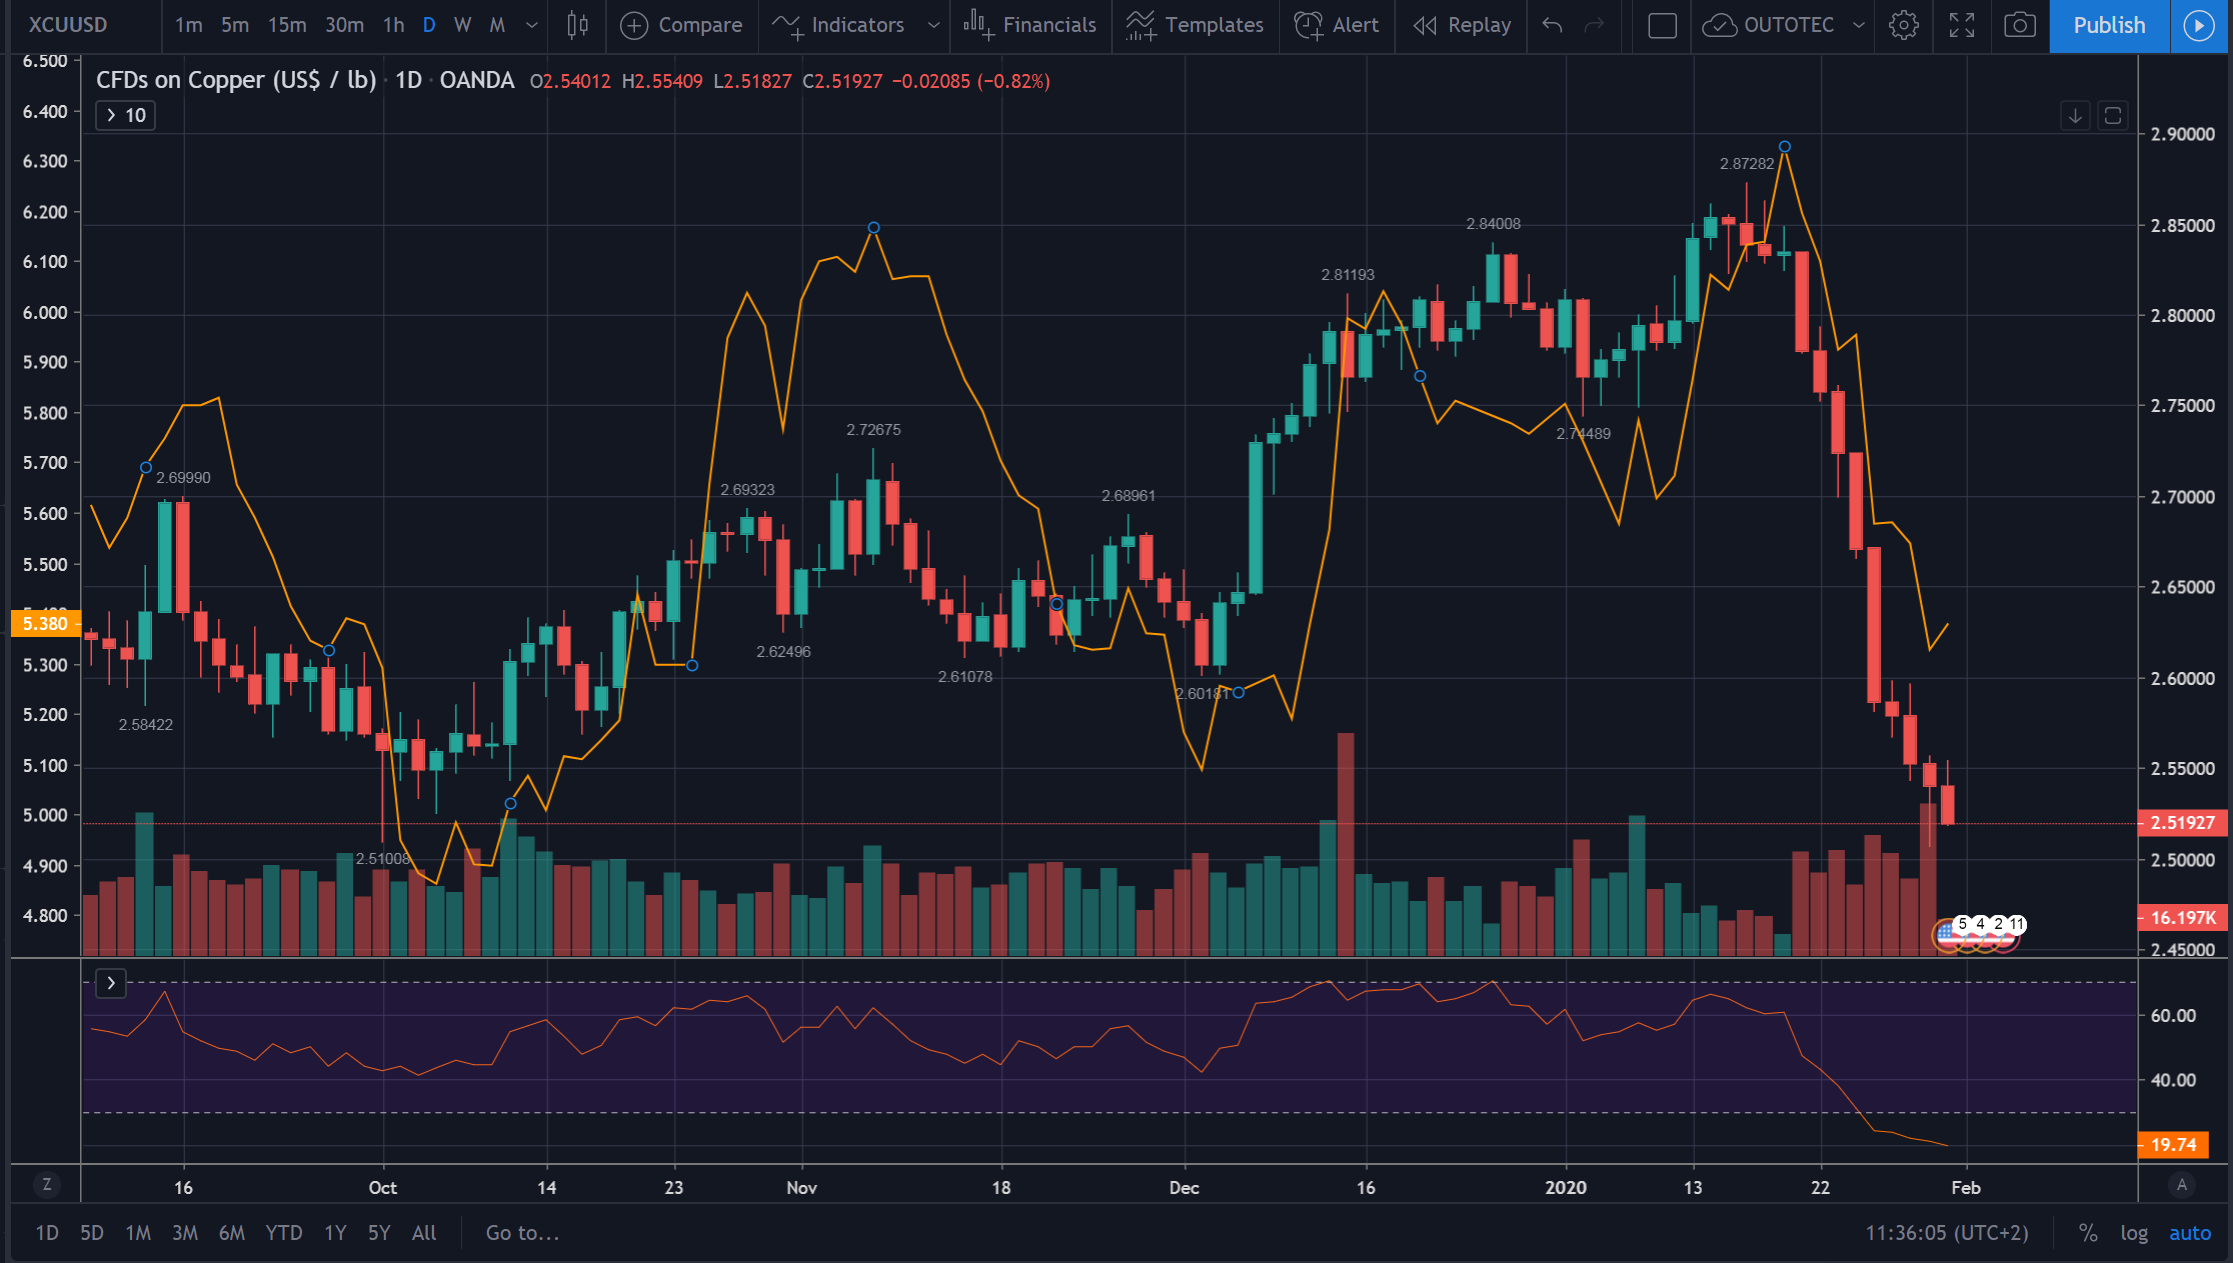The image size is (2233, 1263).
Task: Open the timeframe interval dropdown arrow
Action: 532,25
